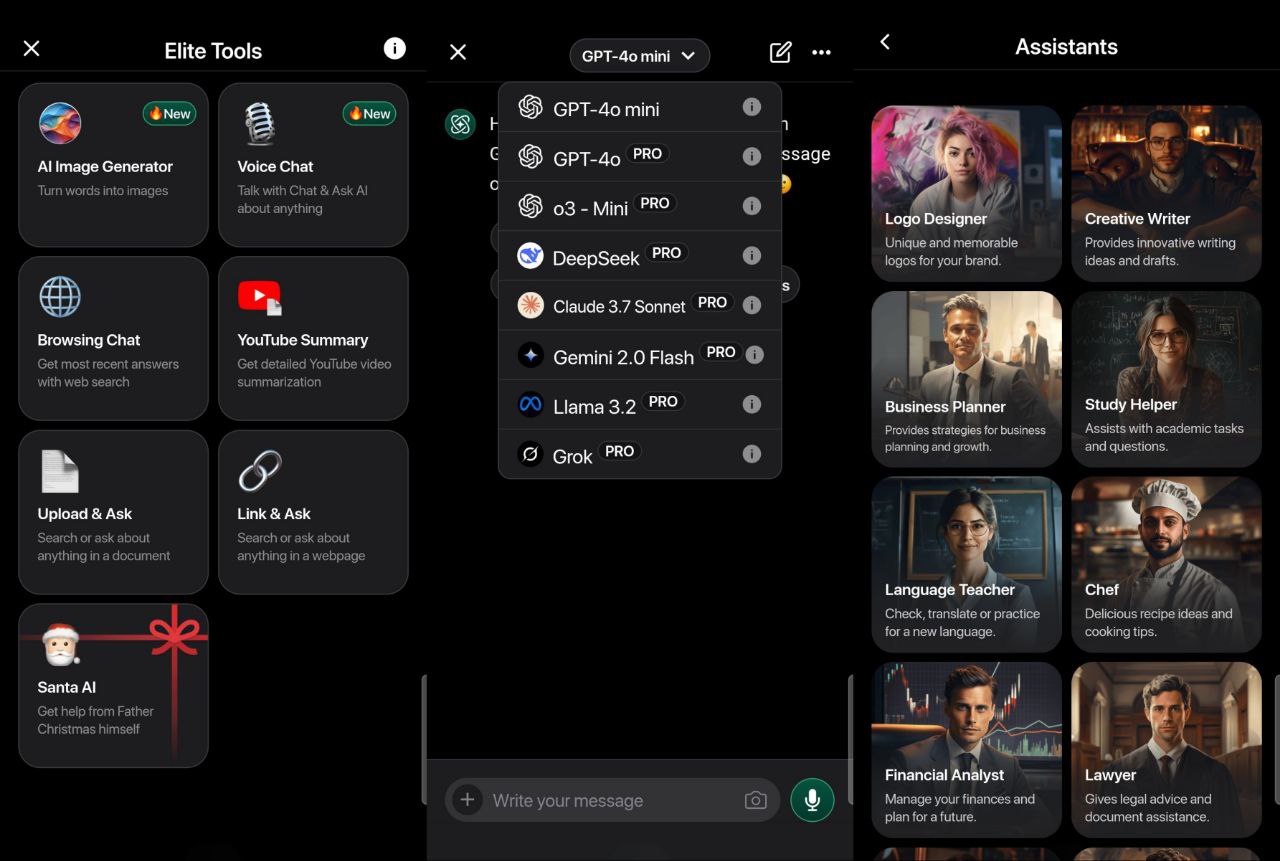Open the Lawyer assistant card
The width and height of the screenshot is (1280, 861).
pyautogui.click(x=1166, y=750)
